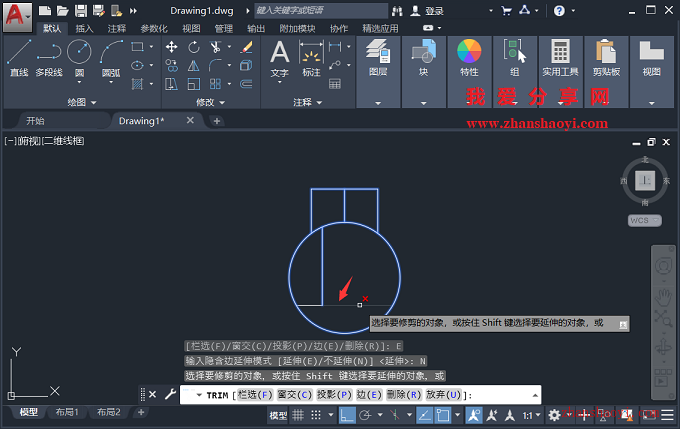
Task: Toggle object snap tracking in status bar
Action: (x=425, y=416)
